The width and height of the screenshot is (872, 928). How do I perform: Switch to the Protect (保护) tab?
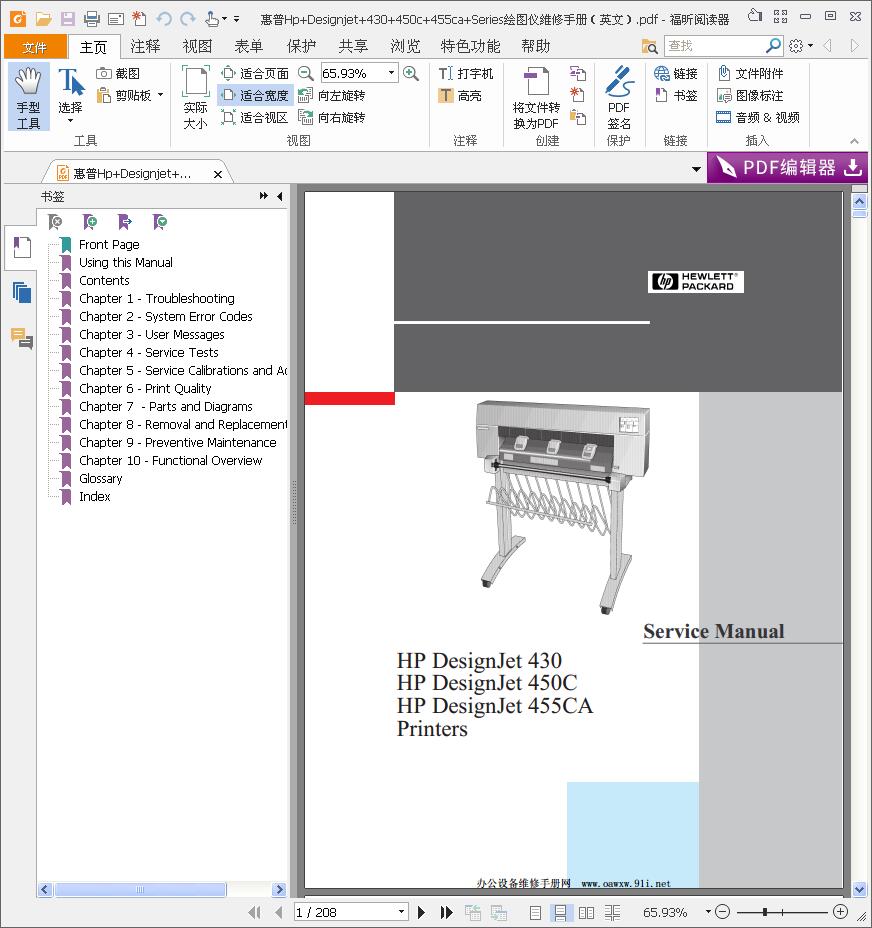click(x=301, y=46)
